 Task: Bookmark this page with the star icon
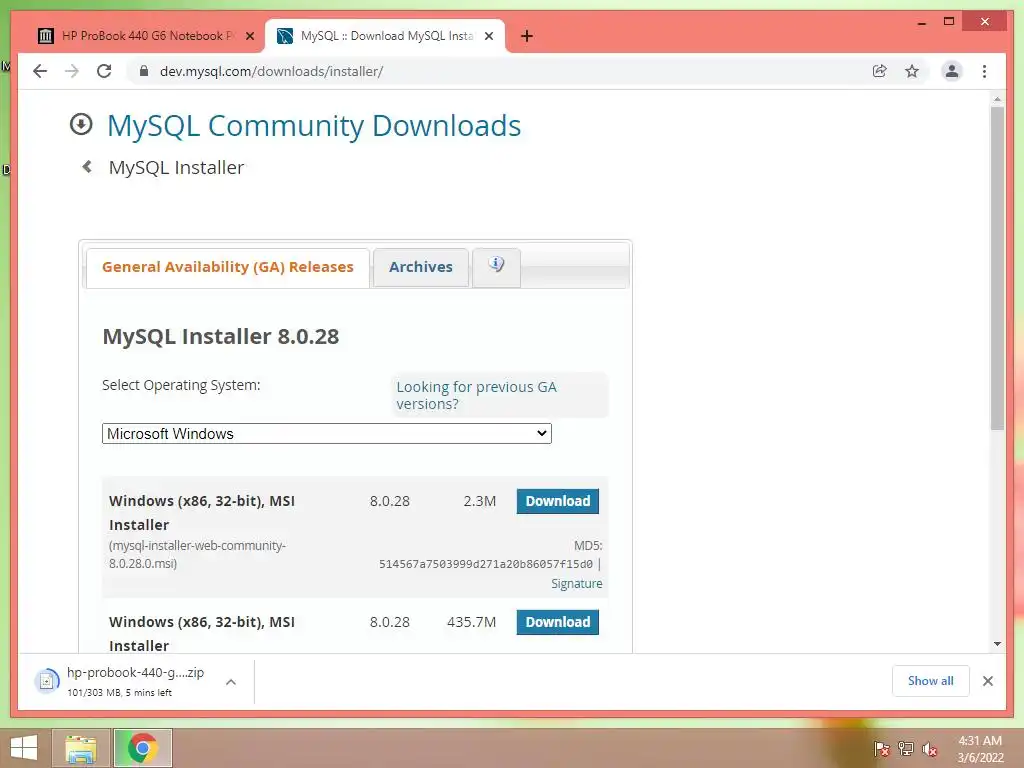[912, 71]
